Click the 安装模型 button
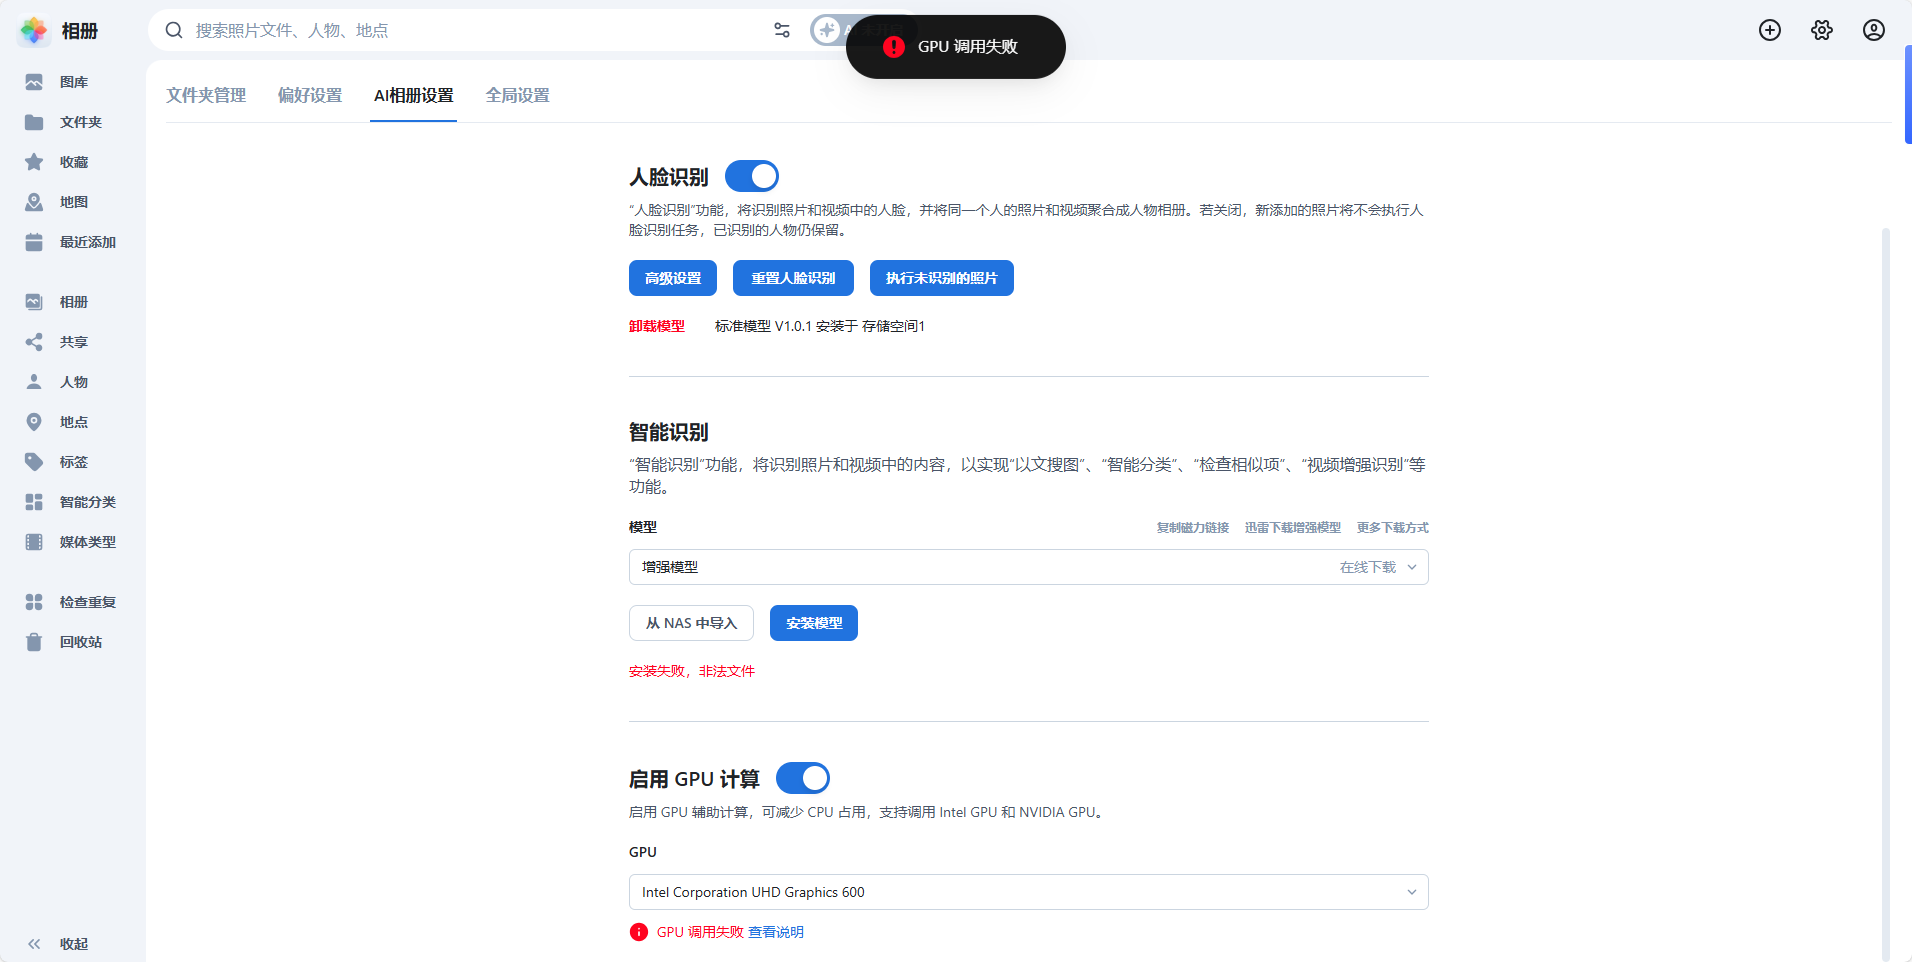Image resolution: width=1912 pixels, height=962 pixels. pos(814,623)
